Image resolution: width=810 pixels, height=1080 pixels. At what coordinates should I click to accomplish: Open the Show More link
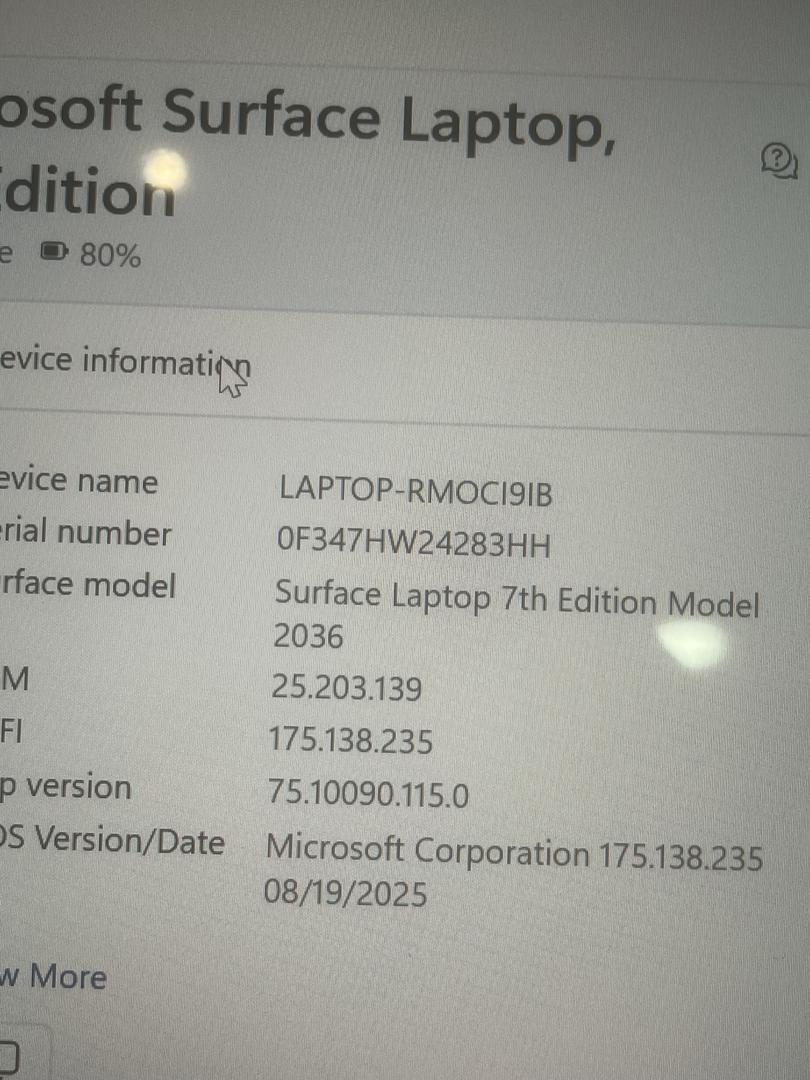[53, 977]
